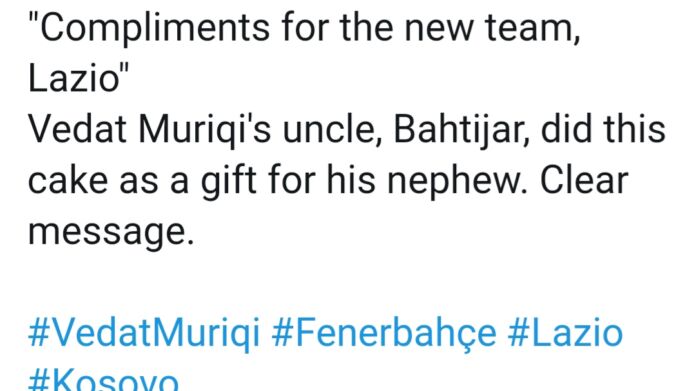The width and height of the screenshot is (696, 391).
Task: Click the phrase "new team" in the first line
Action: point(491,30)
